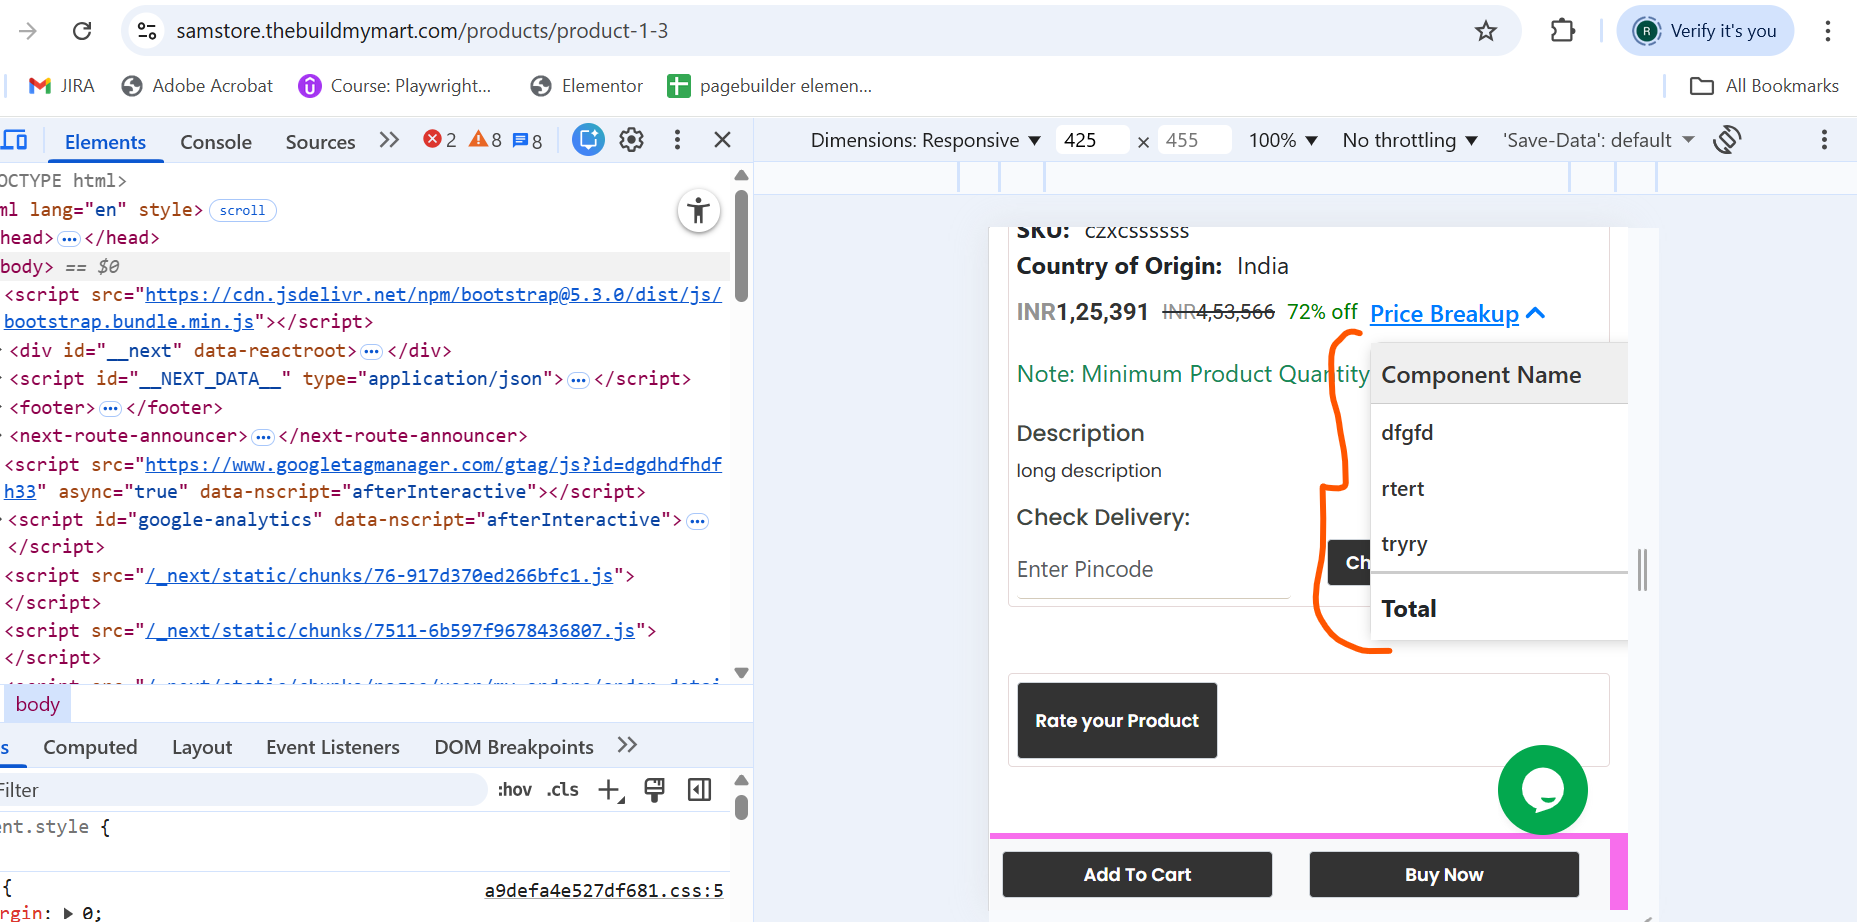The height and width of the screenshot is (922, 1857).
Task: Click the browser forward arrow
Action: 28,31
